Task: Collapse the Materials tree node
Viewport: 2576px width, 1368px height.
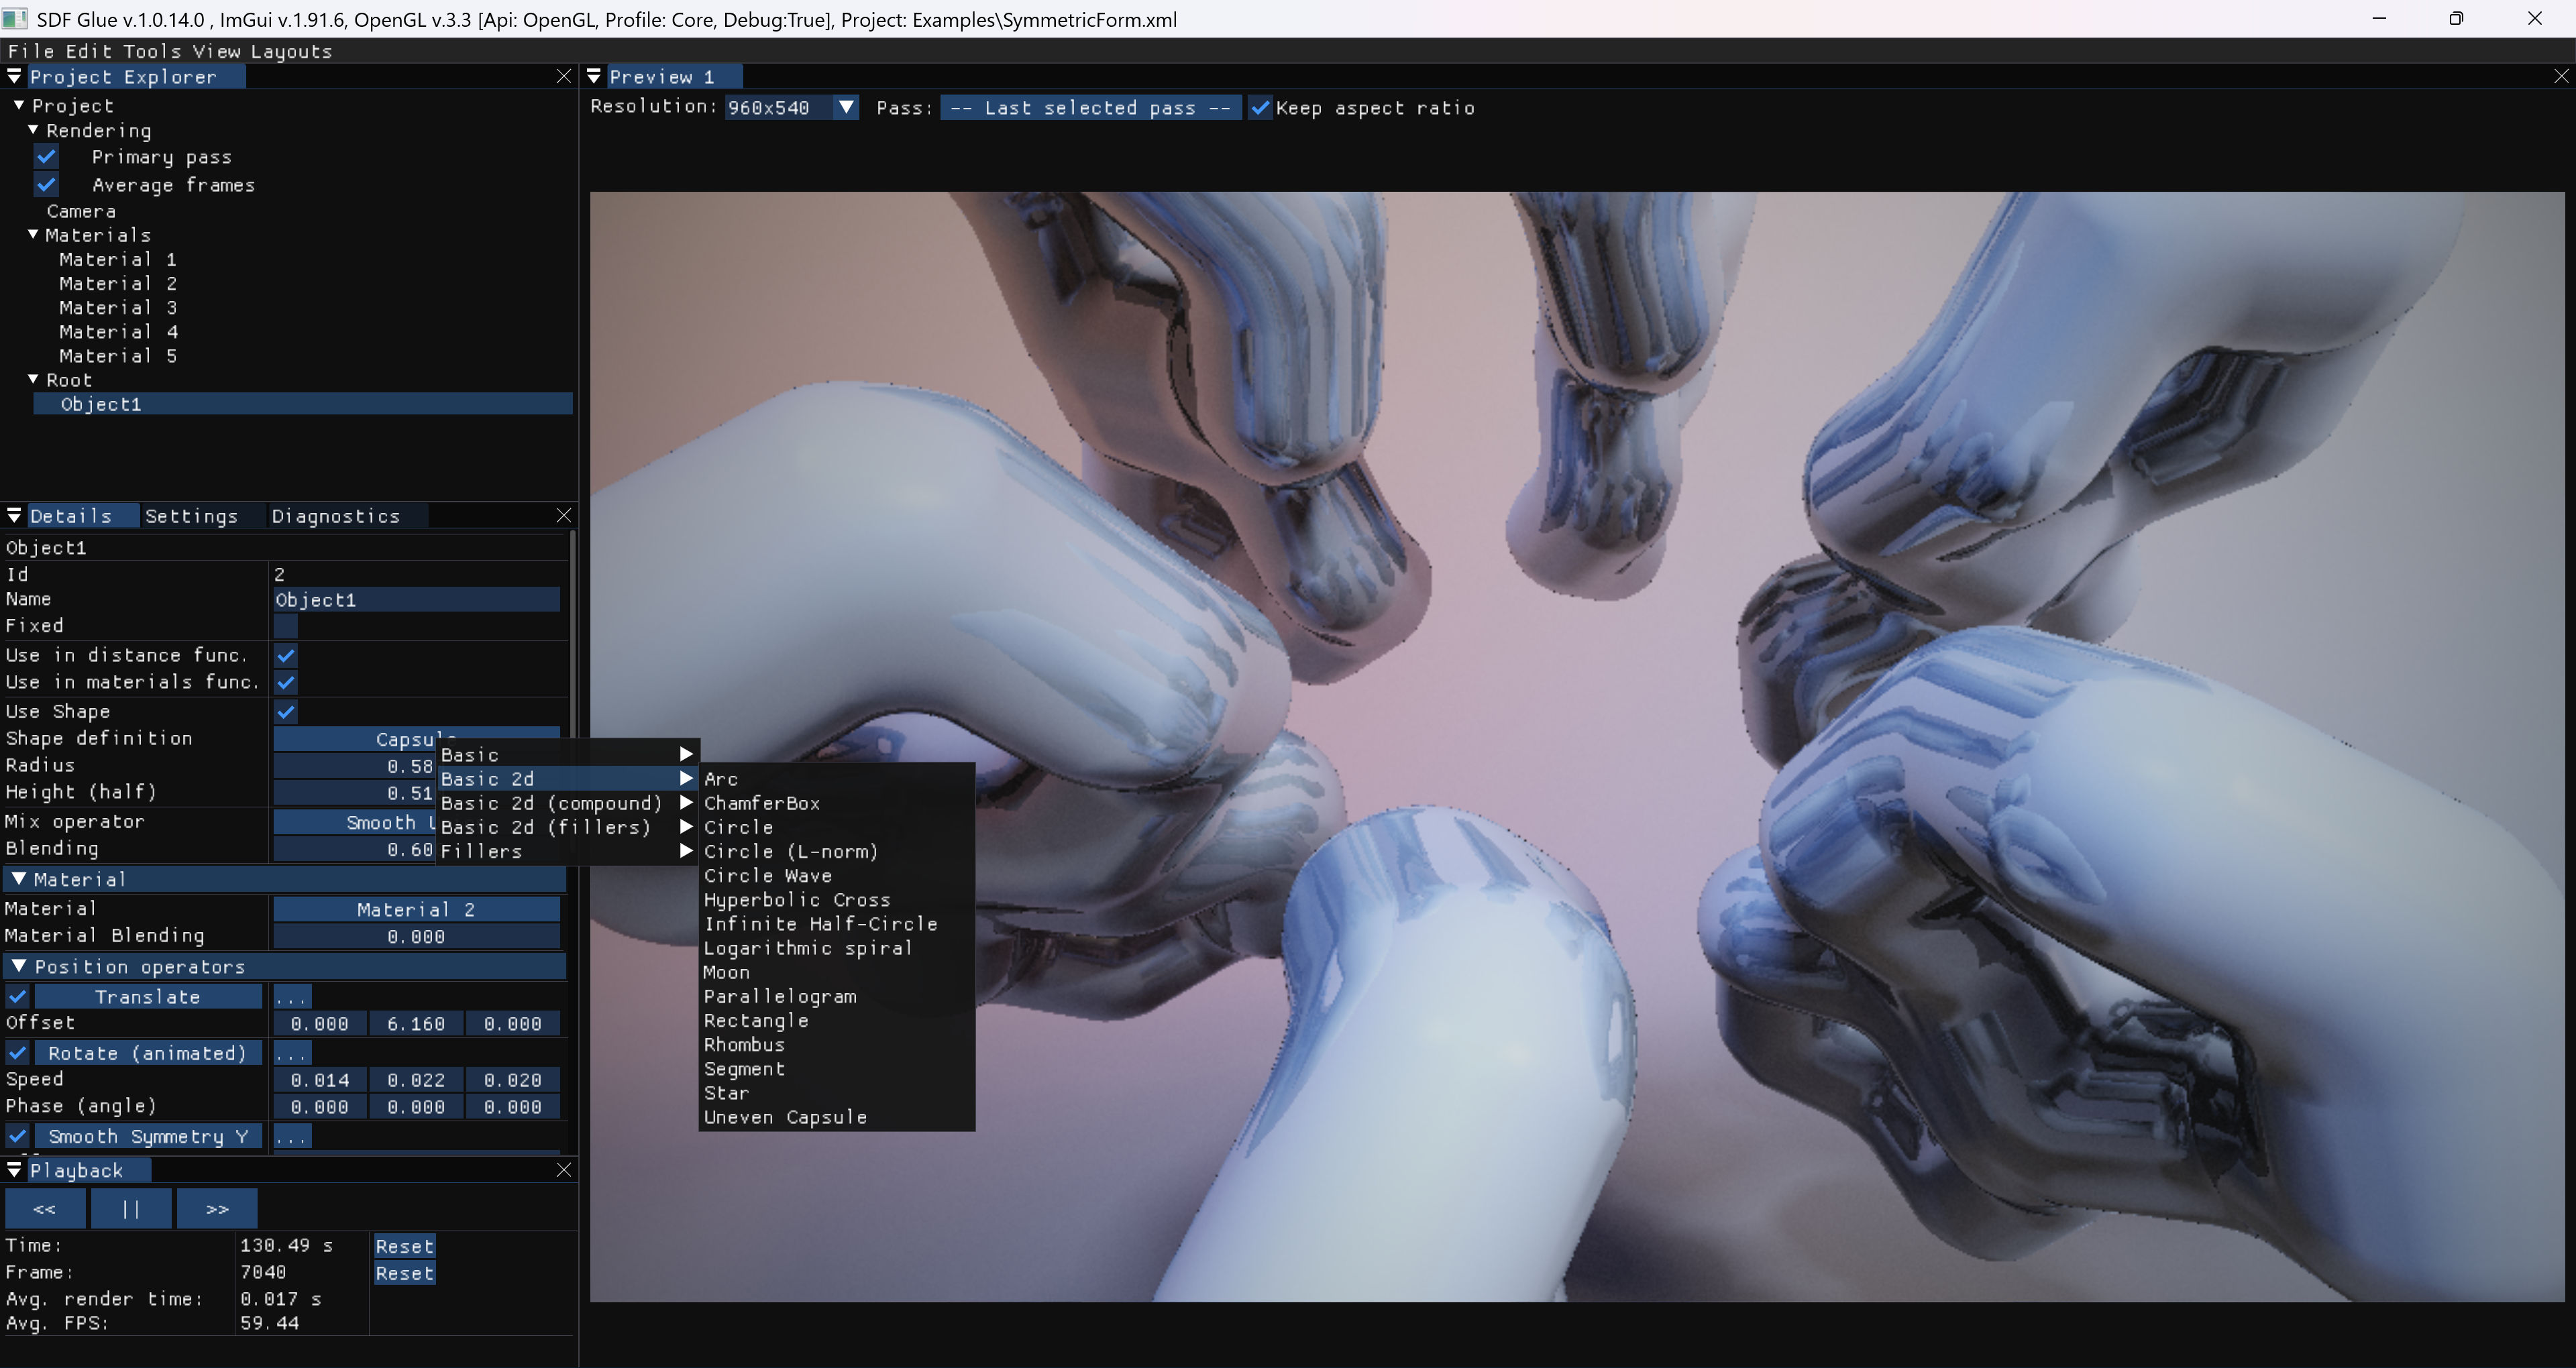Action: 33,235
